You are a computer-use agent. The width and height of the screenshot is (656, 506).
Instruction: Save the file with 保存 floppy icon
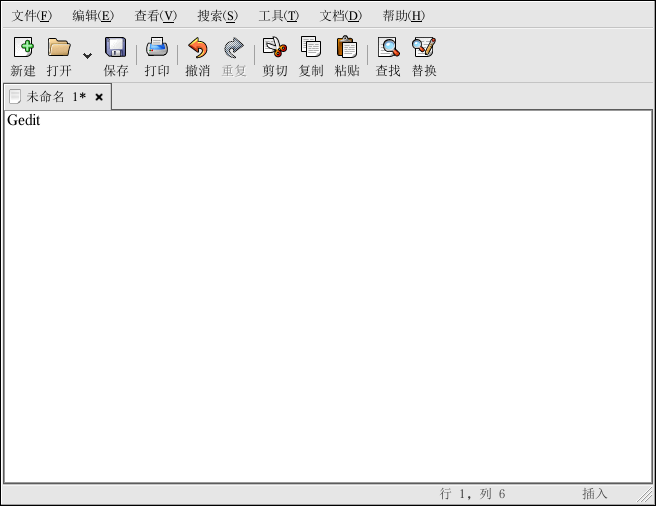pyautogui.click(x=116, y=48)
